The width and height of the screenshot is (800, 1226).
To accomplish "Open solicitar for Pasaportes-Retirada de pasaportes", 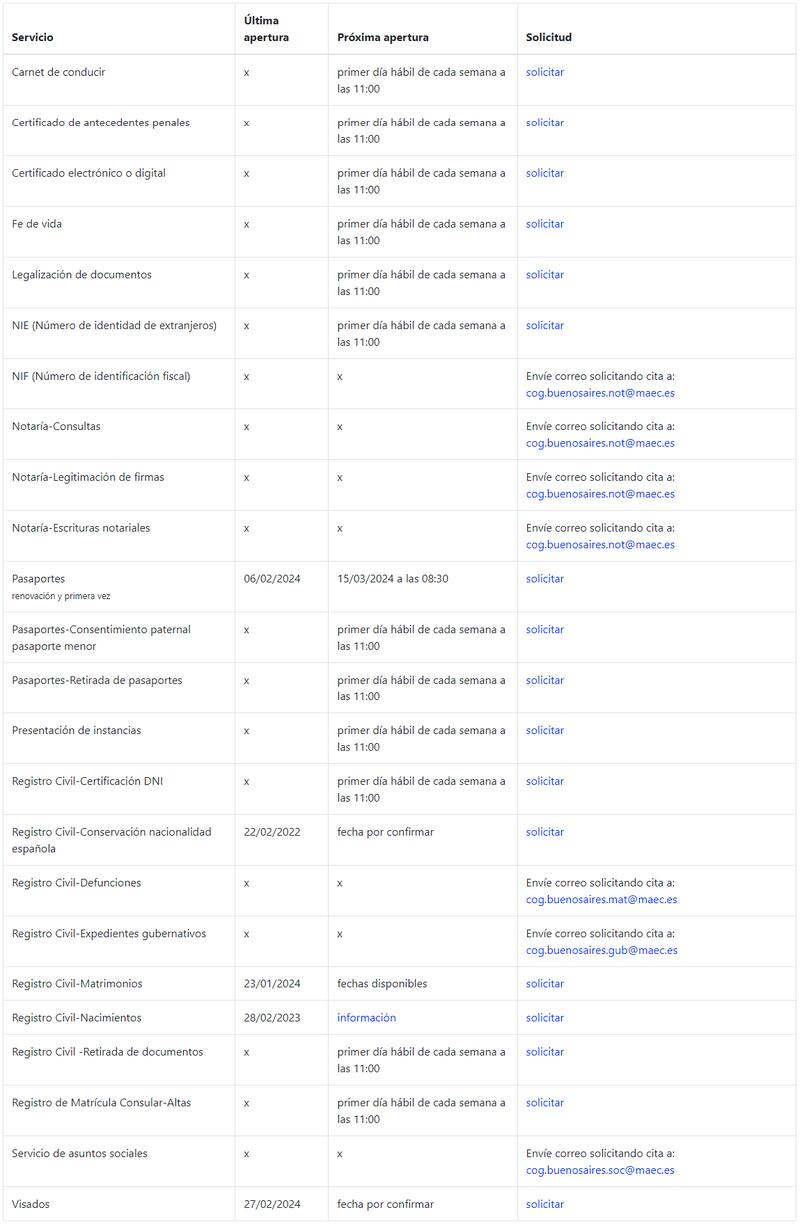I will point(545,680).
